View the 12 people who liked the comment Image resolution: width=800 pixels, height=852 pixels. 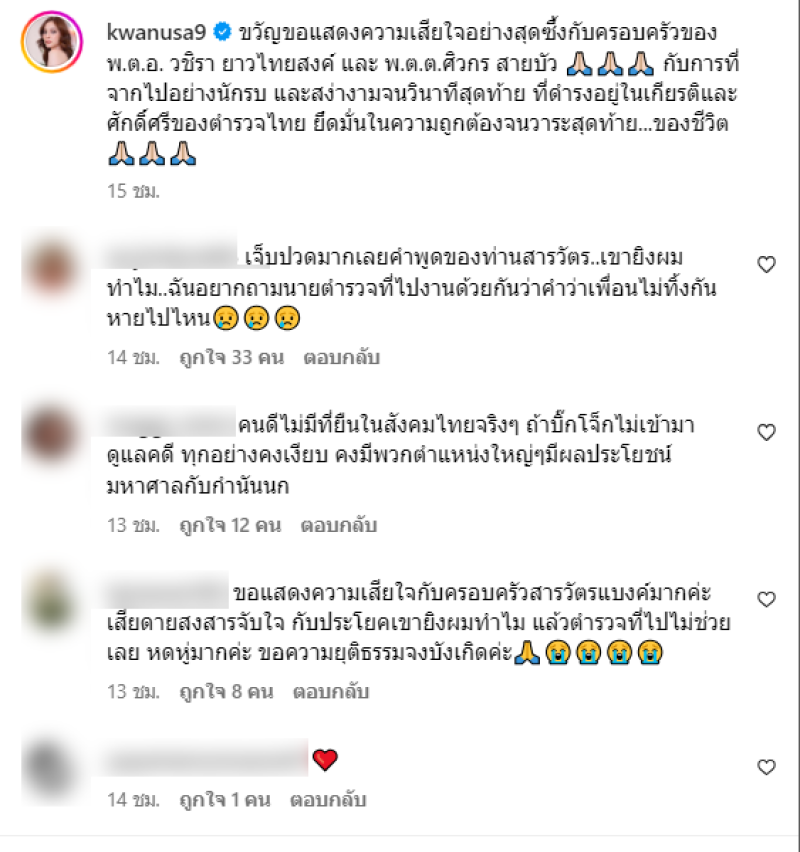pyautogui.click(x=230, y=525)
